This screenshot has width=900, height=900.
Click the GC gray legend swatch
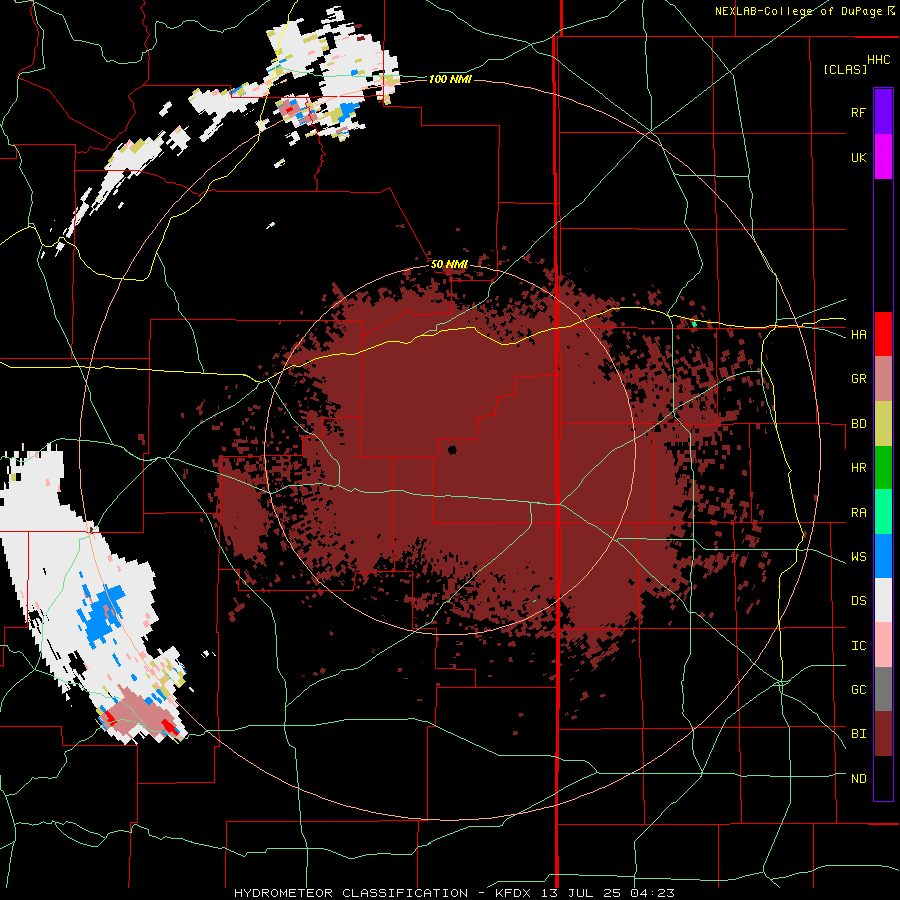tap(883, 689)
